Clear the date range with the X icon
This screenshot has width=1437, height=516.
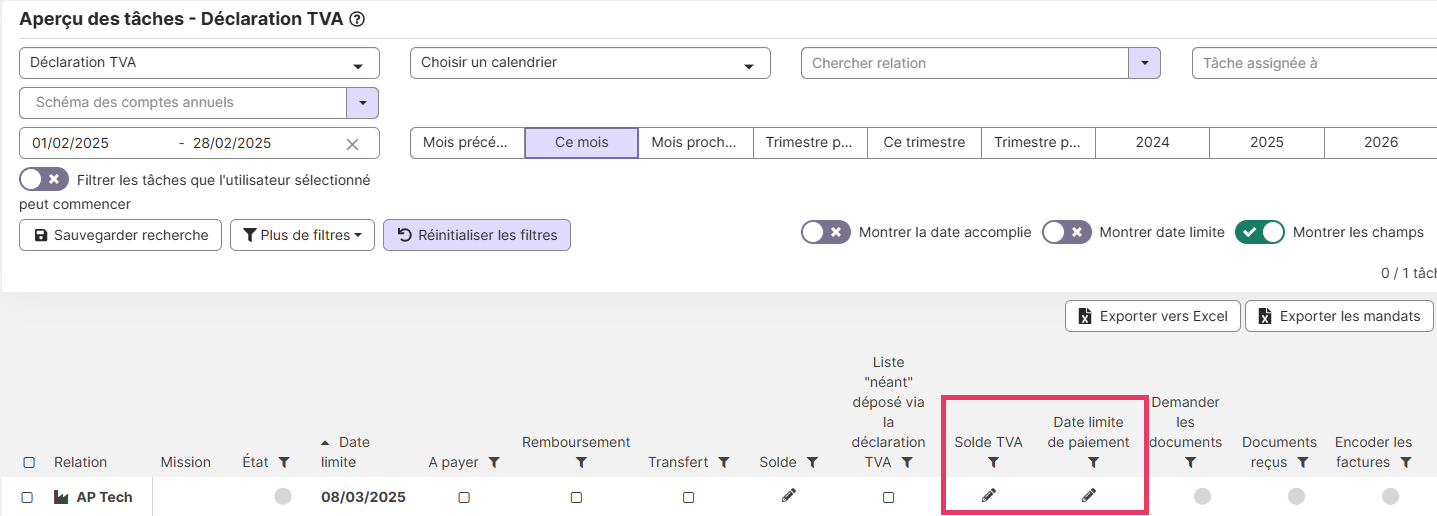[352, 144]
